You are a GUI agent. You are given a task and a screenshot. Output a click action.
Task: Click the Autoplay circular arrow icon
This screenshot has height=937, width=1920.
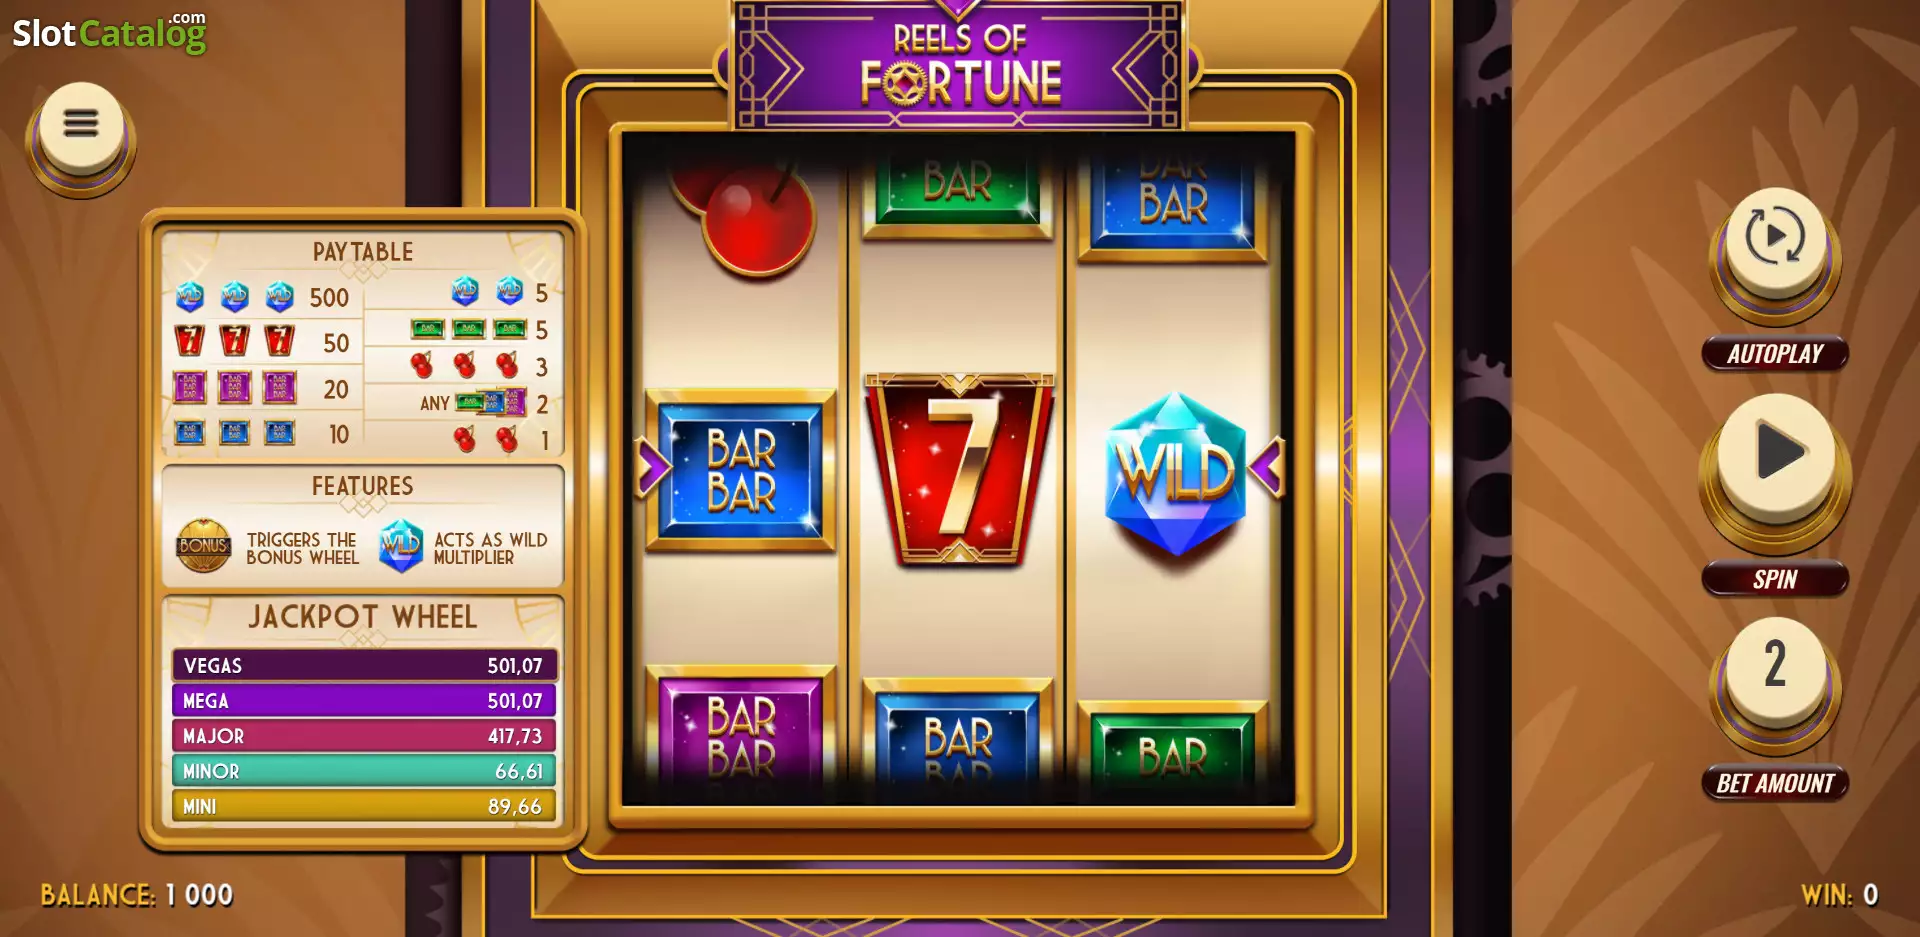coord(1775,239)
